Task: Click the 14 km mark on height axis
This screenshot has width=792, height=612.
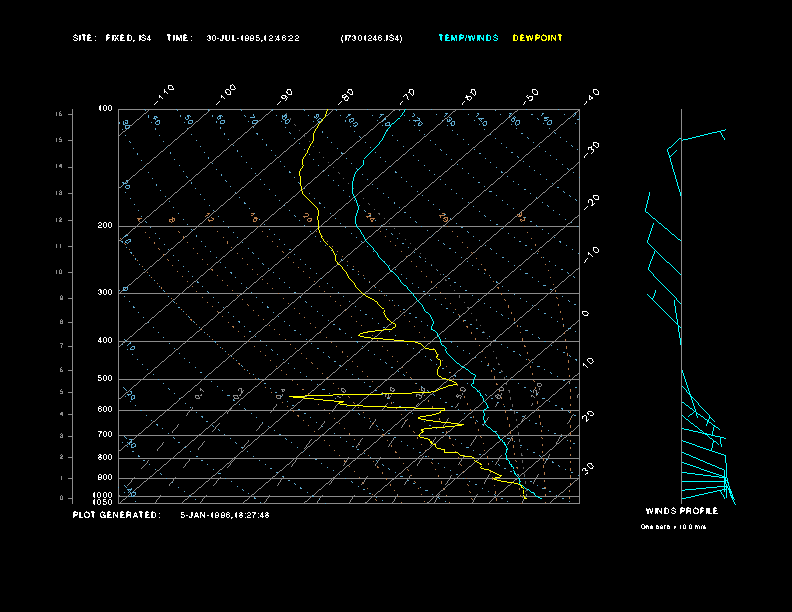Action: point(60,167)
